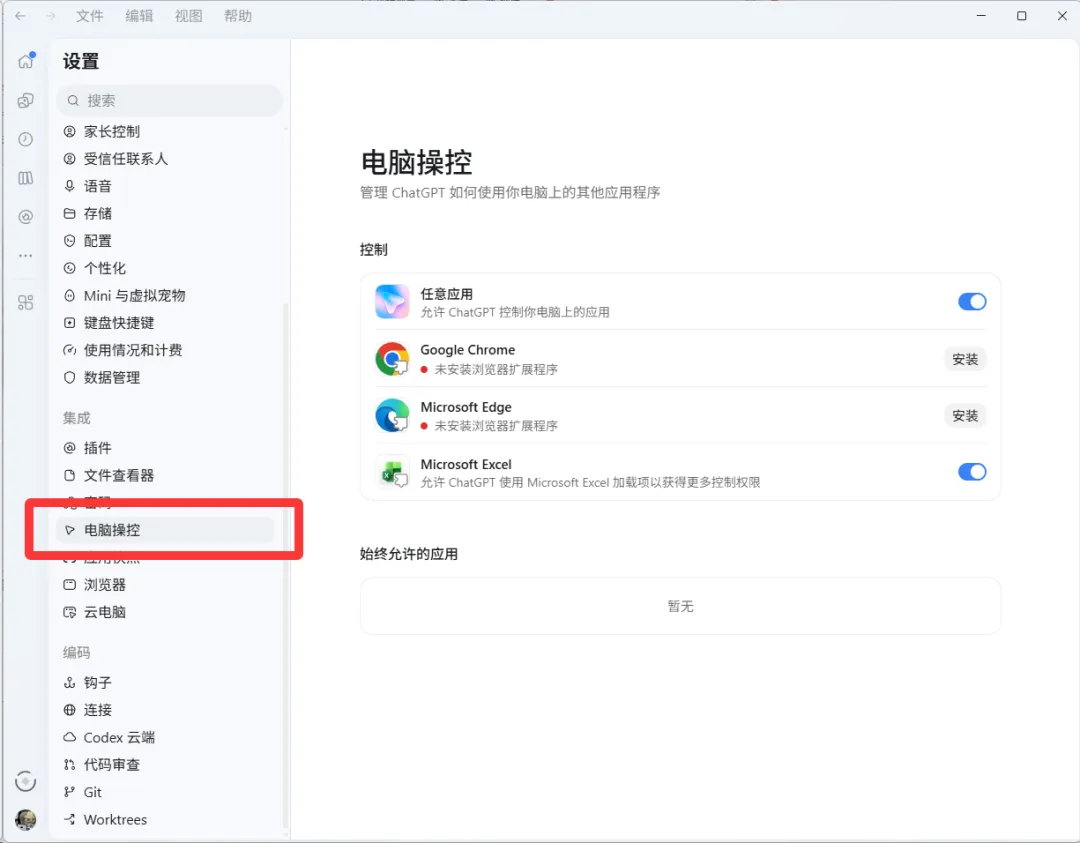Open 受信任联系人 settings
Viewport: 1080px width, 843px height.
tap(165, 159)
